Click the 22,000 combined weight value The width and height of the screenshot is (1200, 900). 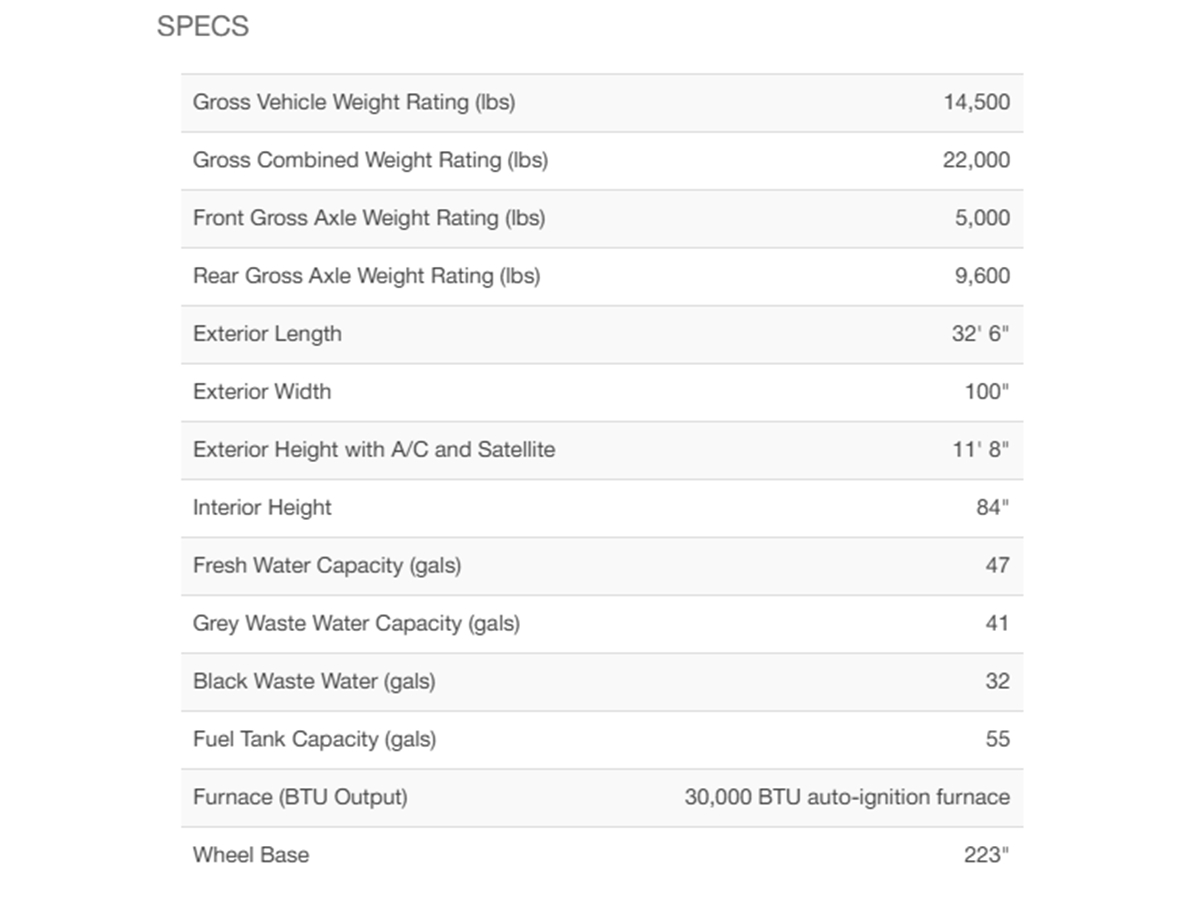(x=976, y=160)
